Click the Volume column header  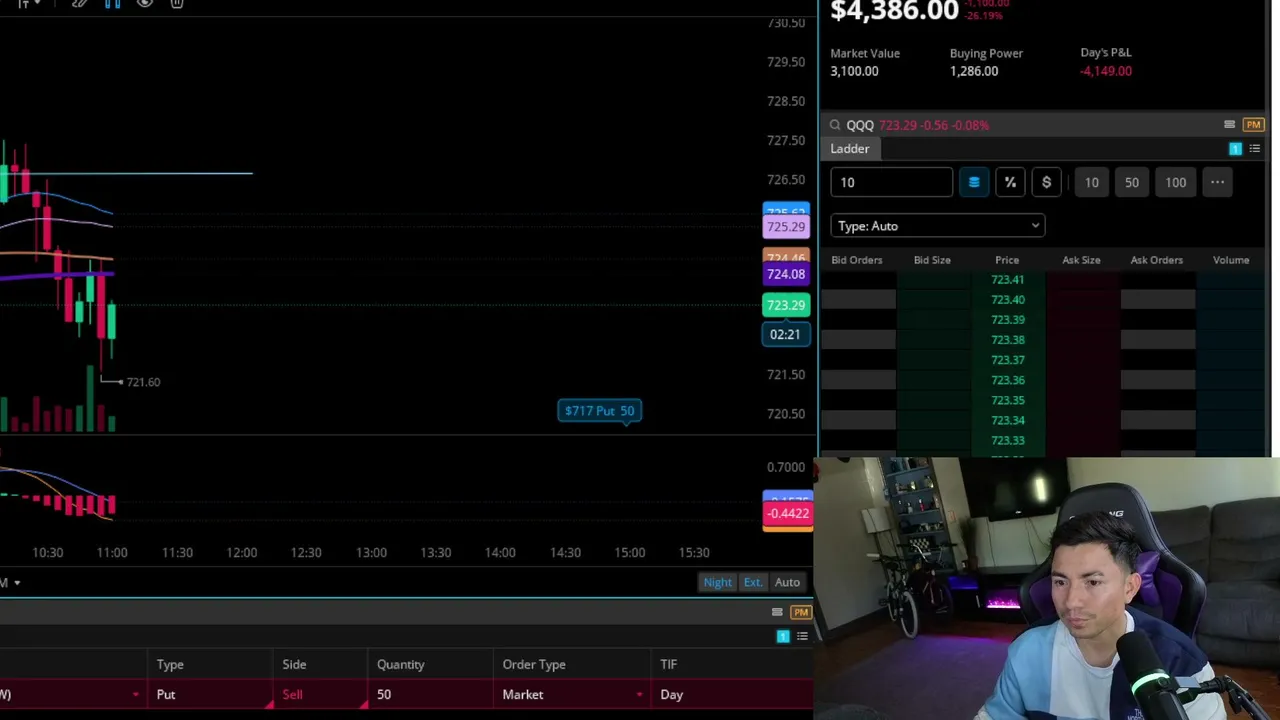(1231, 260)
